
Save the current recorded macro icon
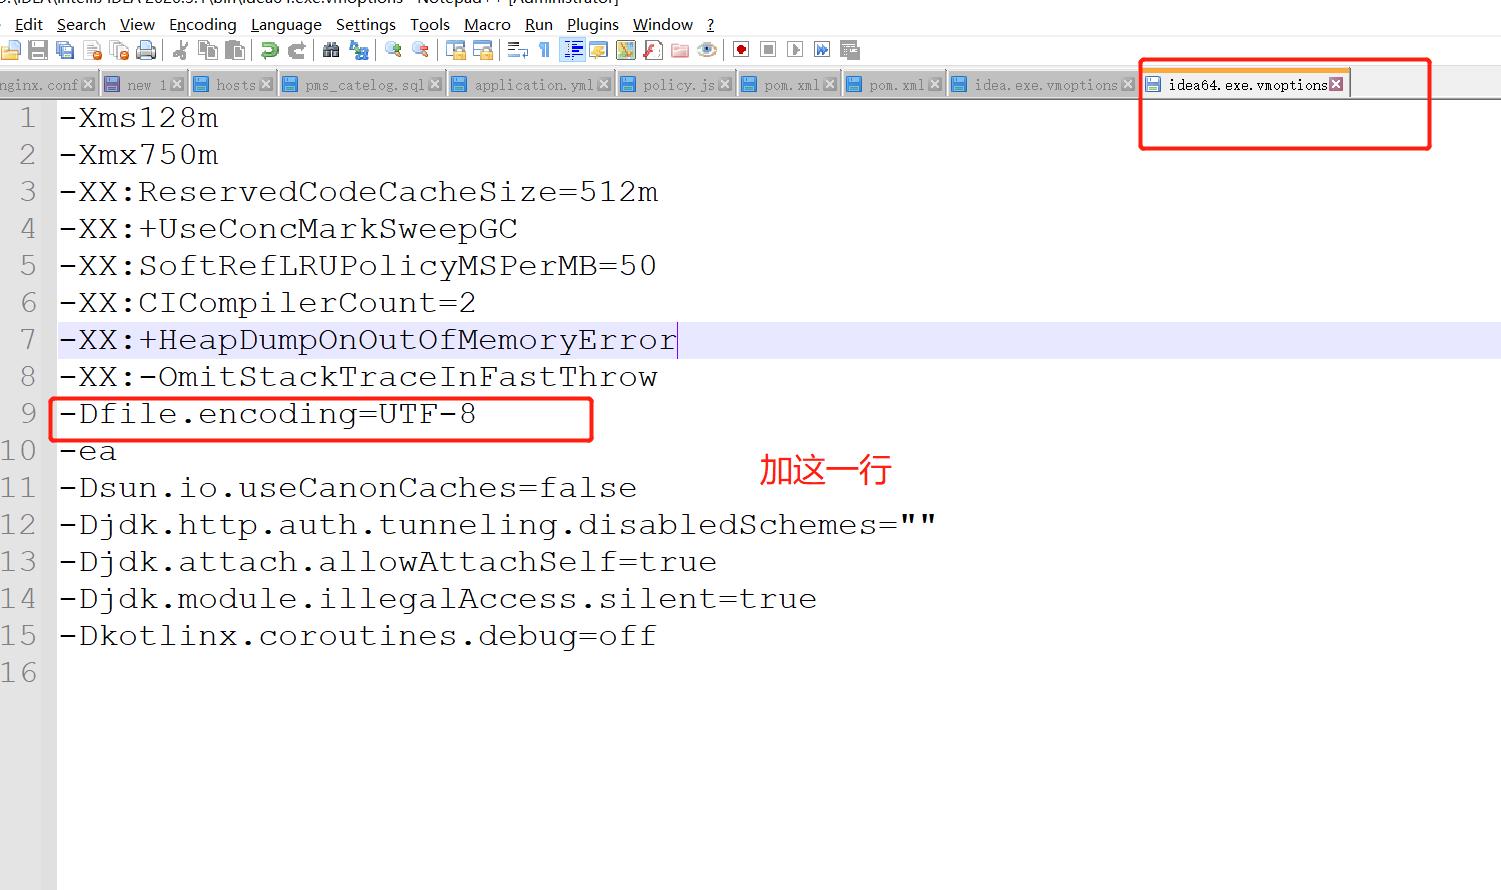(850, 50)
